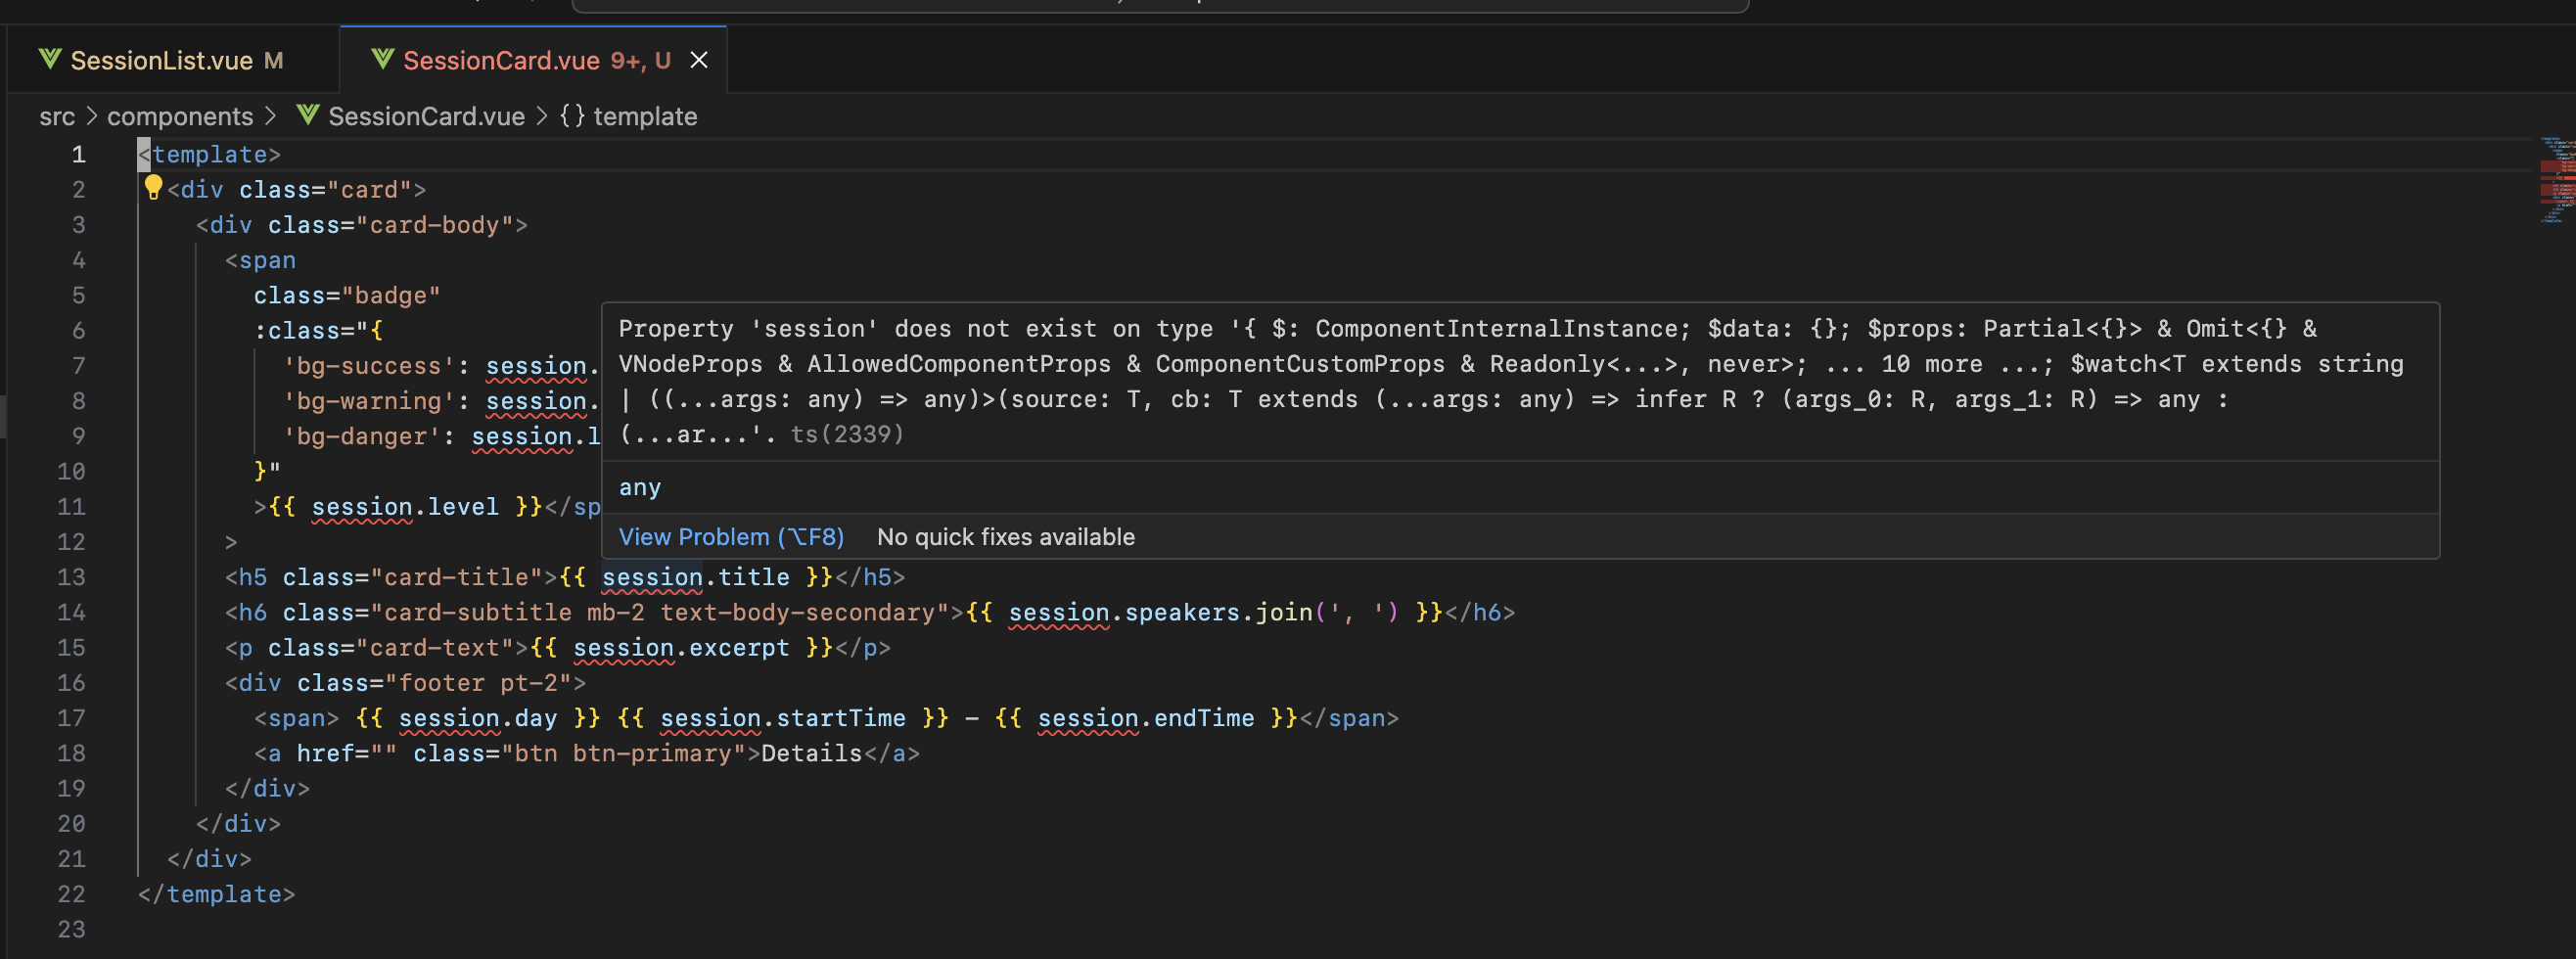Viewport: 2576px width, 959px height.
Task: Open the SessionCard.vue breadcrumb item
Action: coord(426,116)
